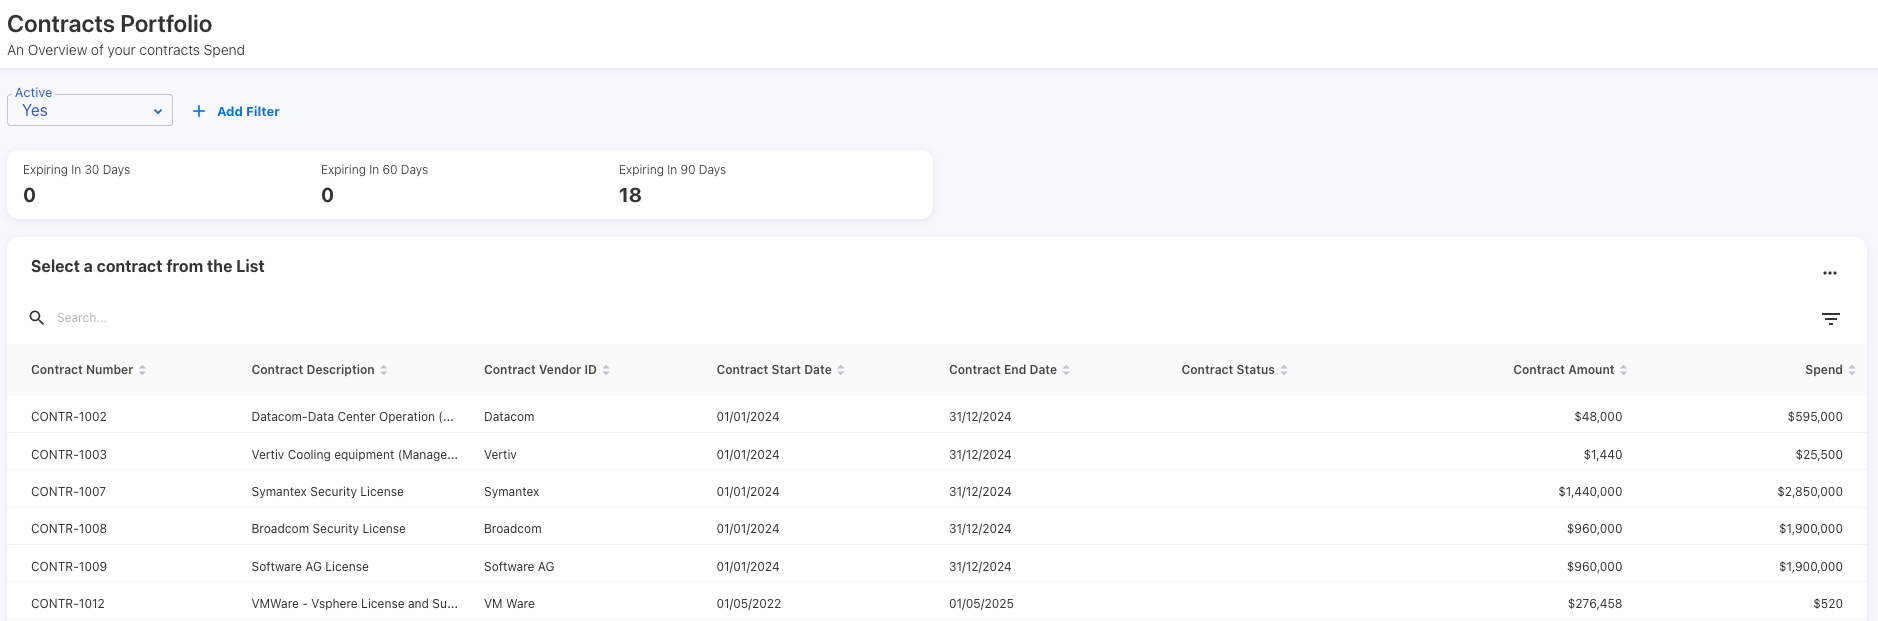Sort by Contract End Date arrows
Screen dimensions: 1878x621
[x=1066, y=370]
